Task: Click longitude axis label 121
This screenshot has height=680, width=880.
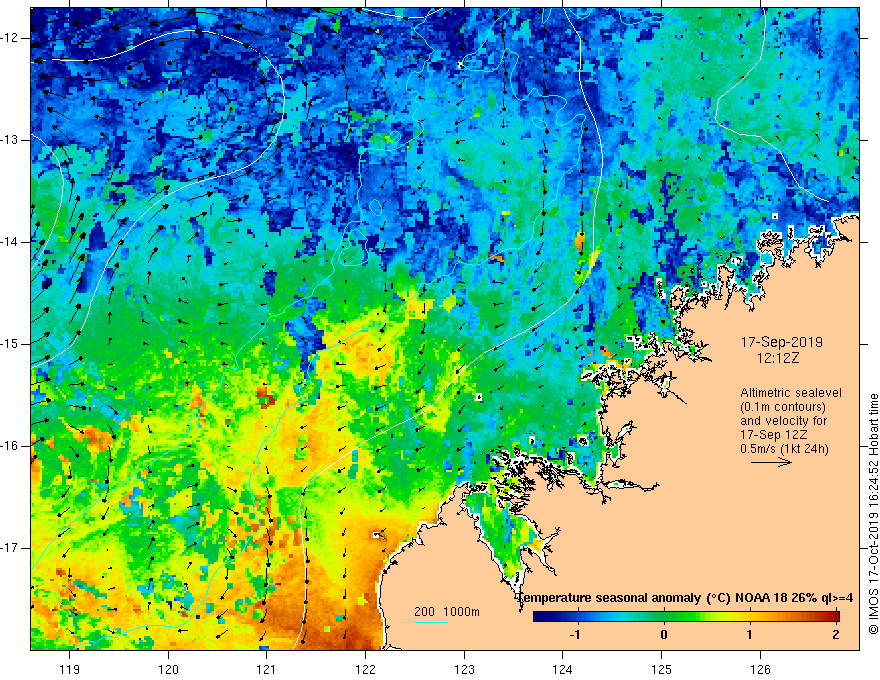Action: click(267, 669)
